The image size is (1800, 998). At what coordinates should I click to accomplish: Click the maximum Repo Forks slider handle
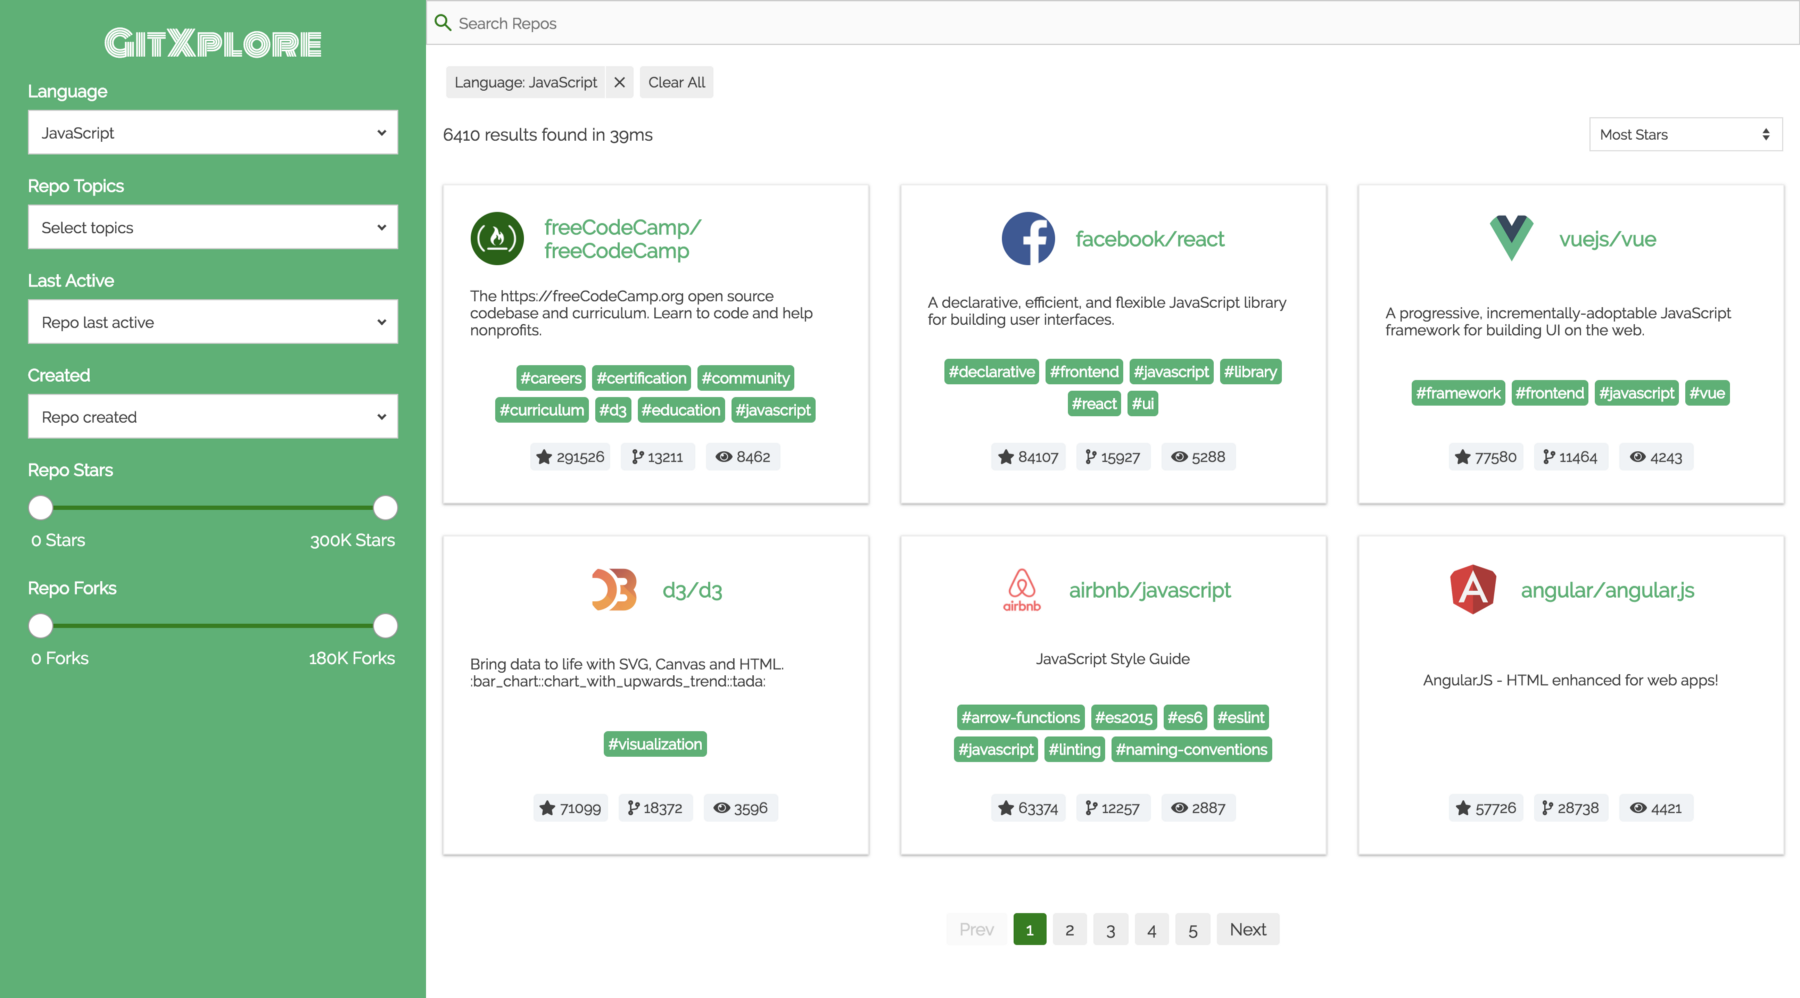385,626
